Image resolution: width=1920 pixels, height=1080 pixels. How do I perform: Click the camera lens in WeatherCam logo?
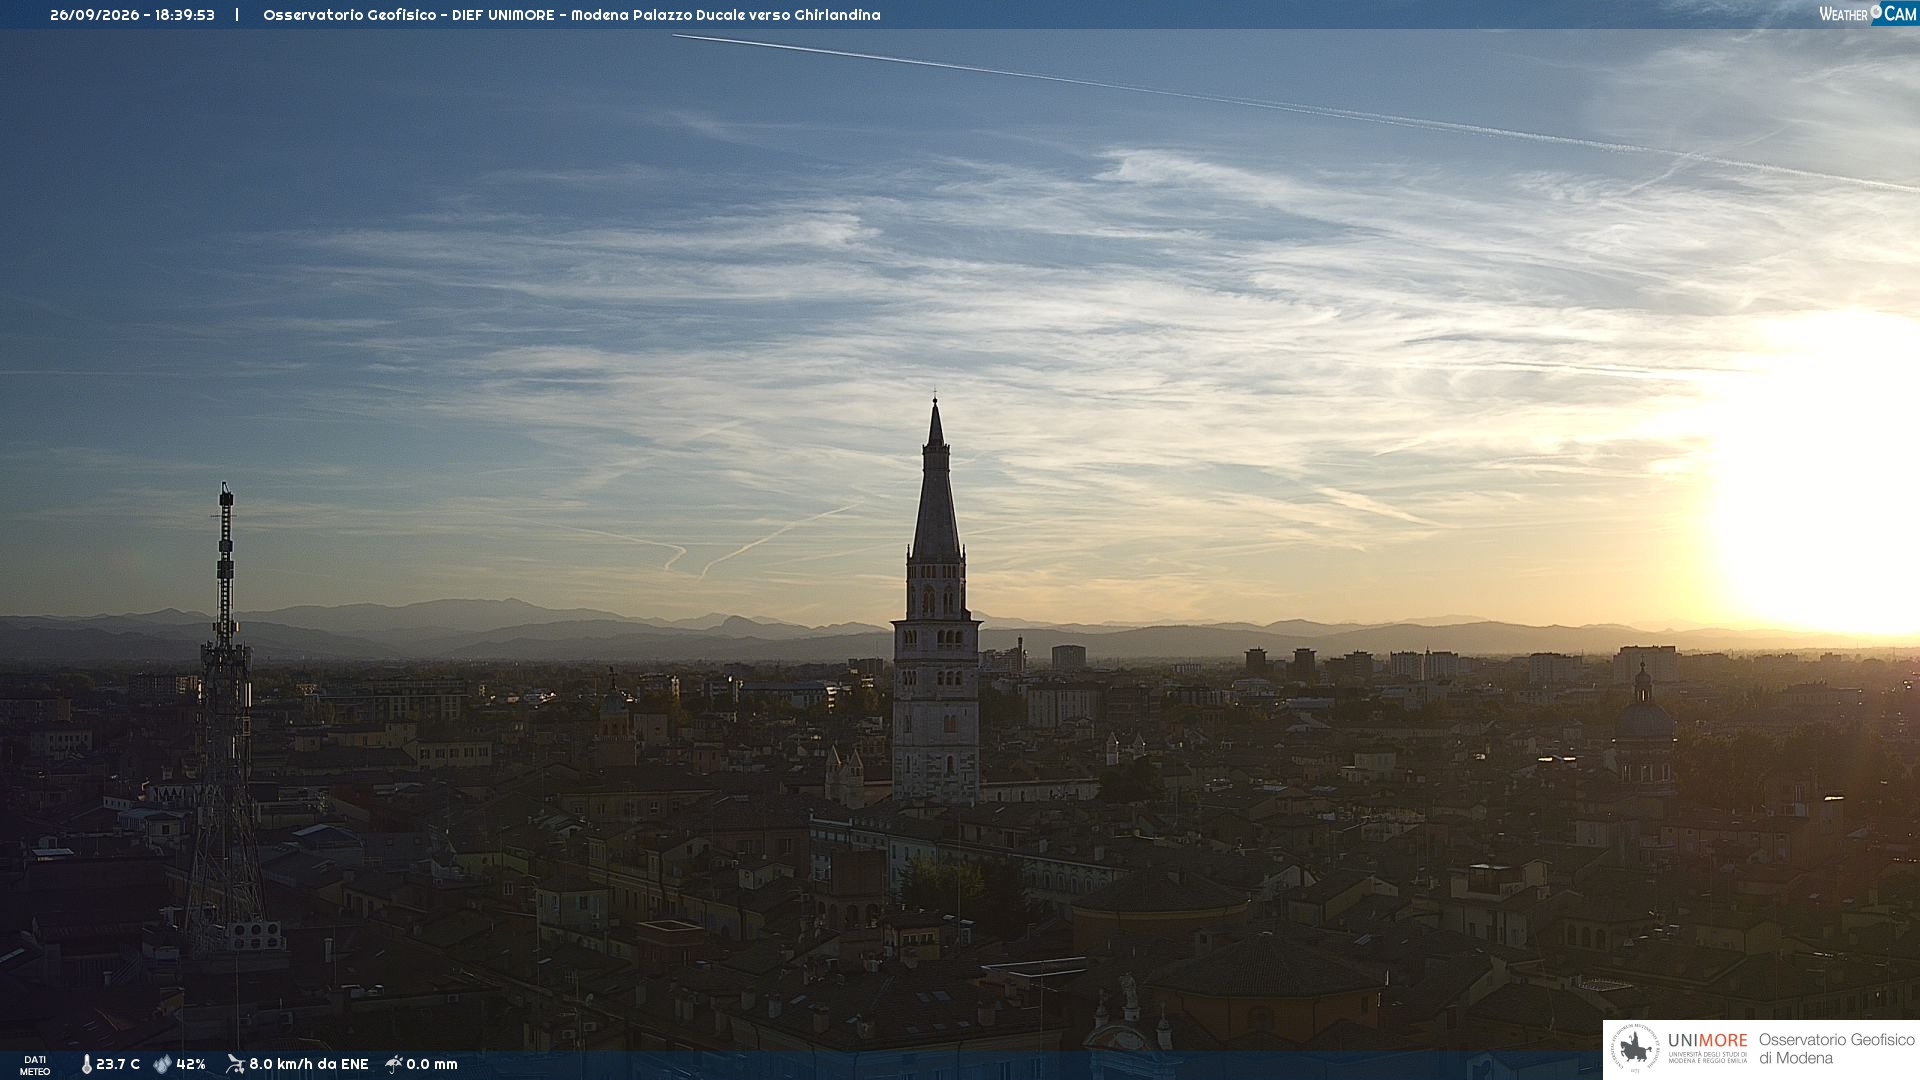coord(1876,12)
